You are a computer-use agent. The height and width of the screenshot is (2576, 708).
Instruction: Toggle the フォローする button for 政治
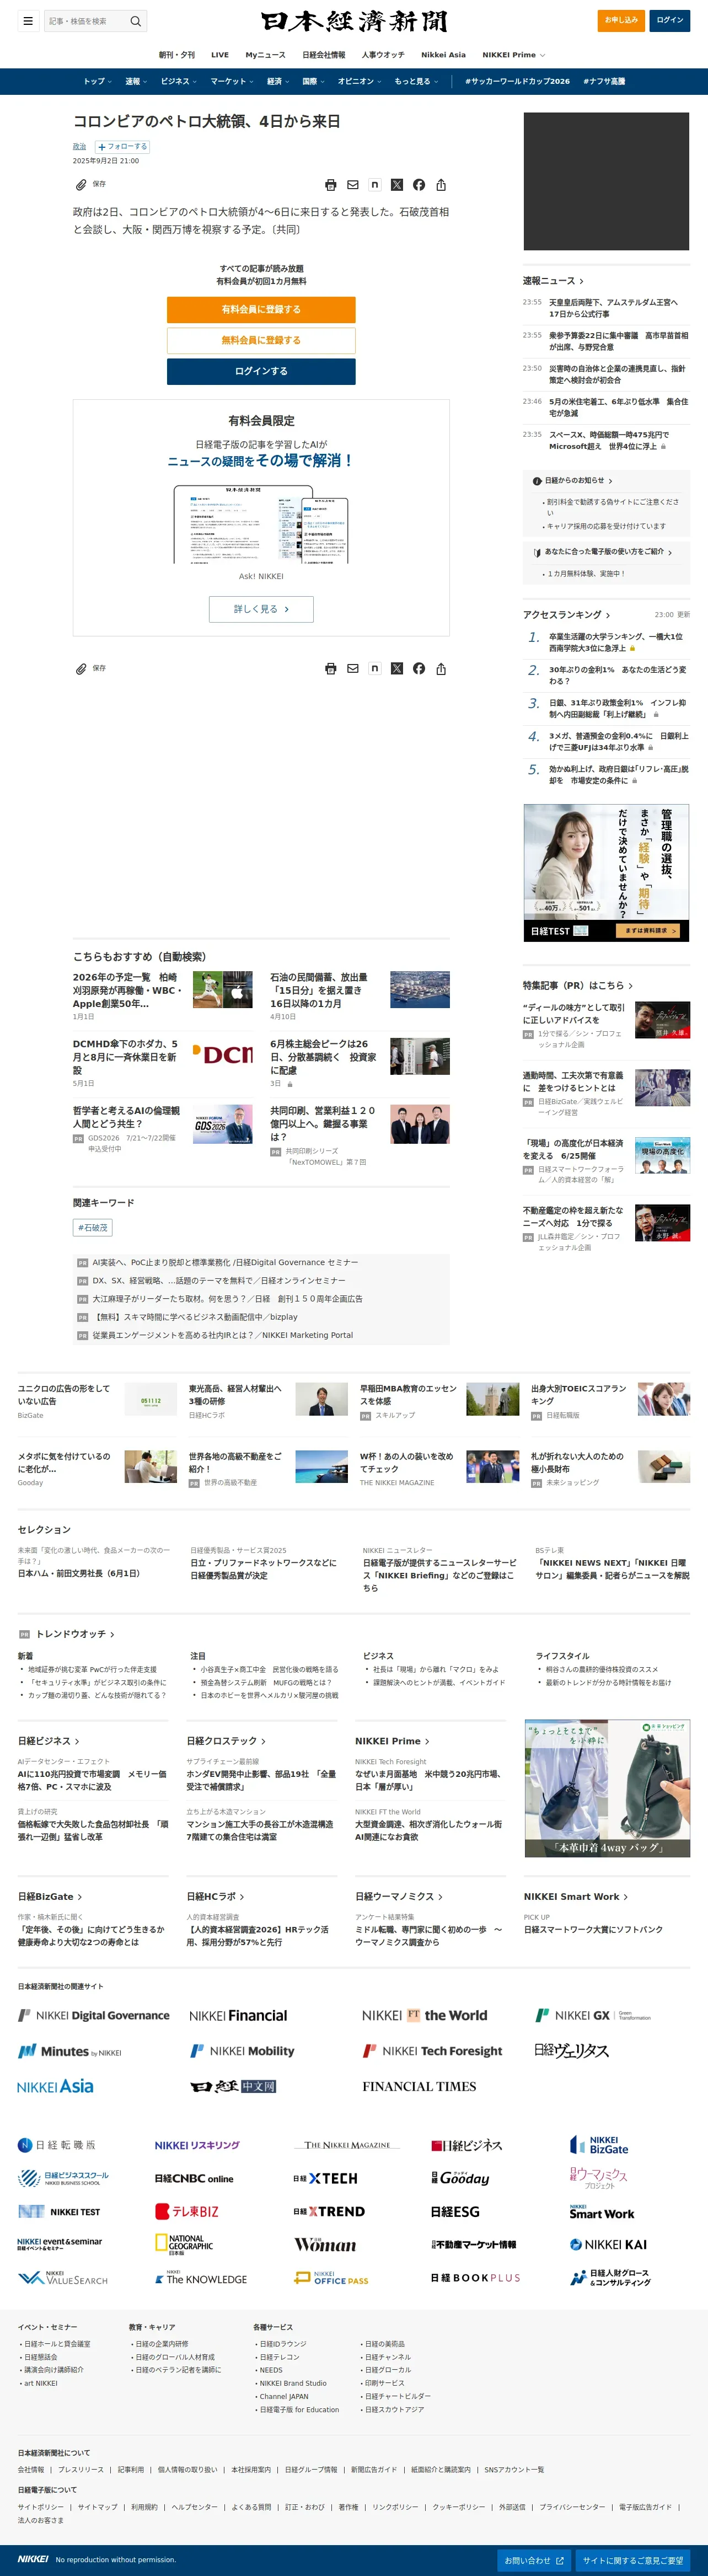pos(121,147)
